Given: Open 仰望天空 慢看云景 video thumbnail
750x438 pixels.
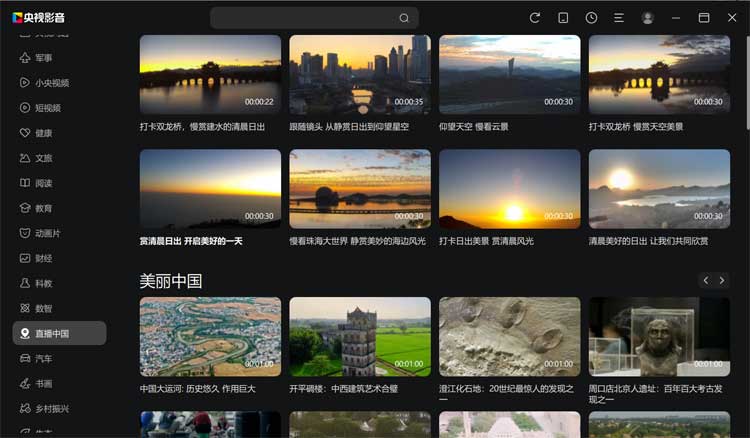Looking at the screenshot, I should point(509,74).
